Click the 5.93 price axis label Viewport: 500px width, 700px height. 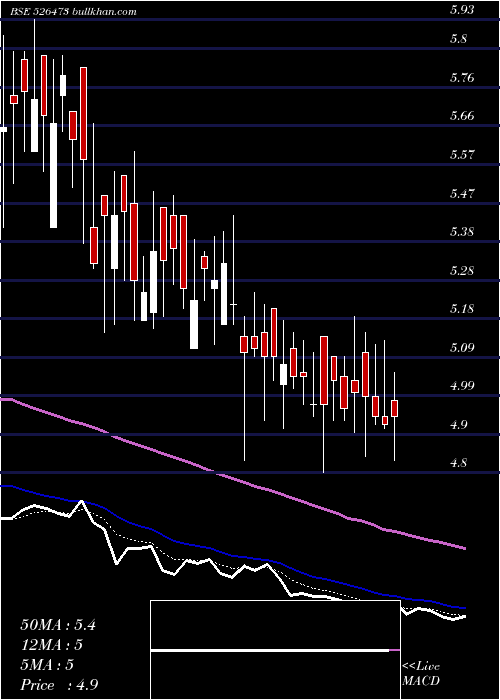[461, 10]
